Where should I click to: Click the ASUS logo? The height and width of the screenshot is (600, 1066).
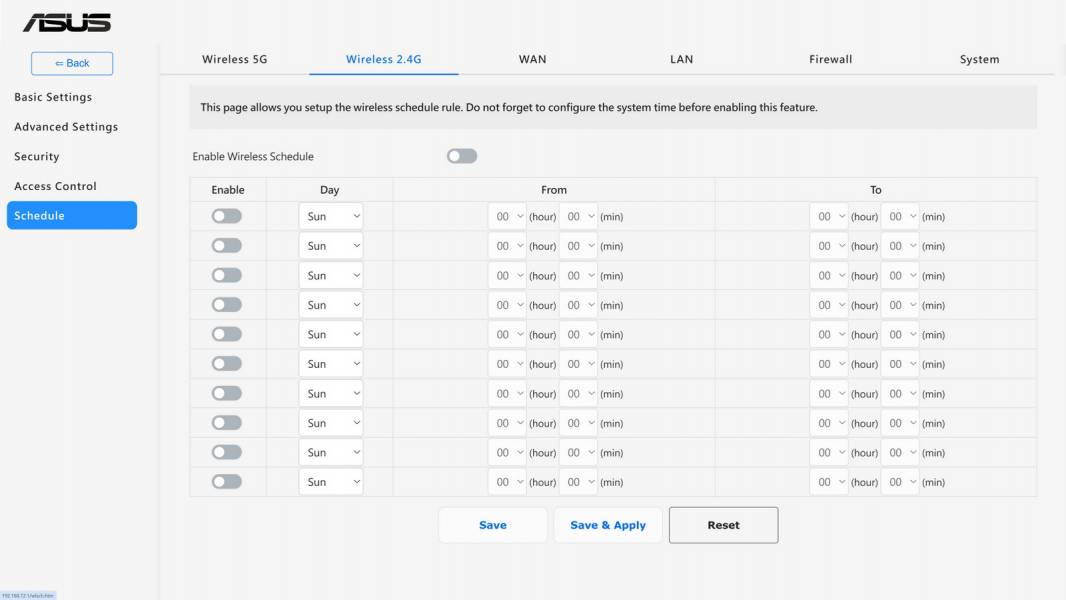click(67, 23)
